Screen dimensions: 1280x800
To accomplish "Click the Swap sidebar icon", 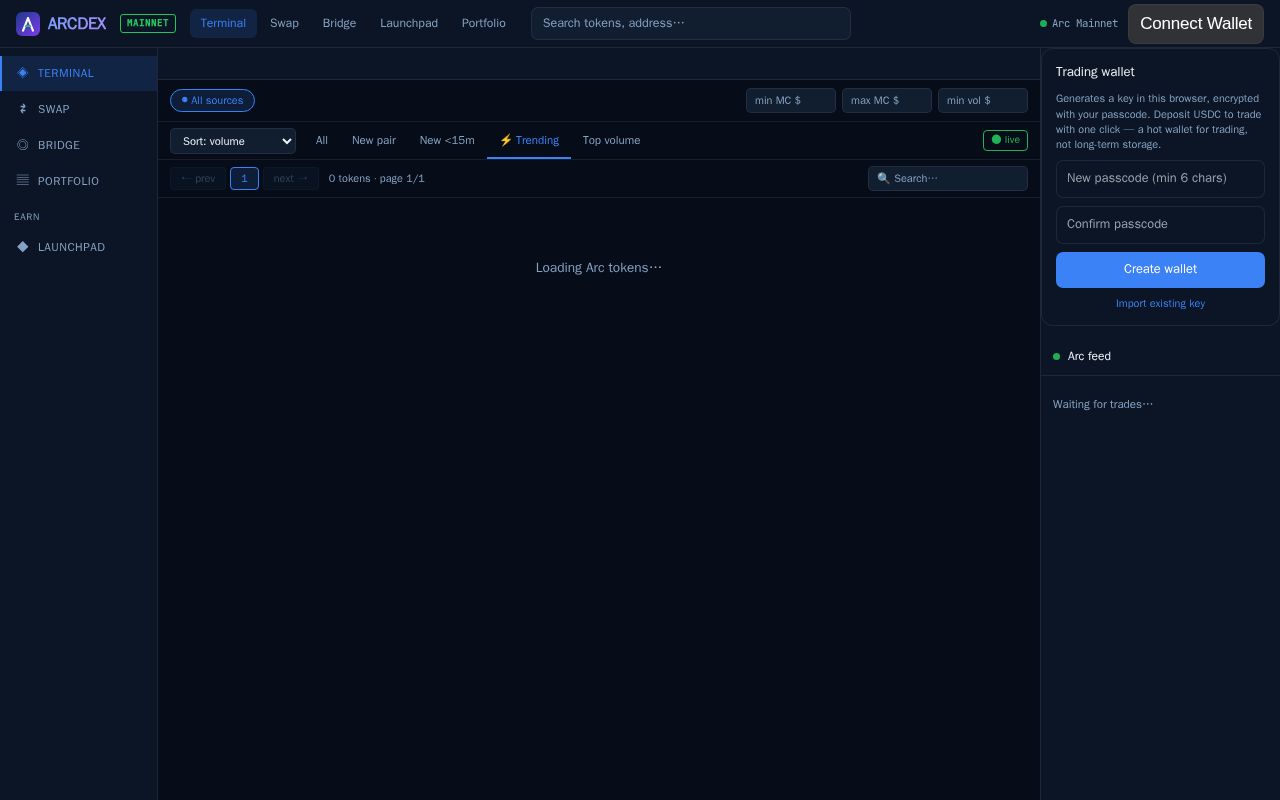I will 23,109.
